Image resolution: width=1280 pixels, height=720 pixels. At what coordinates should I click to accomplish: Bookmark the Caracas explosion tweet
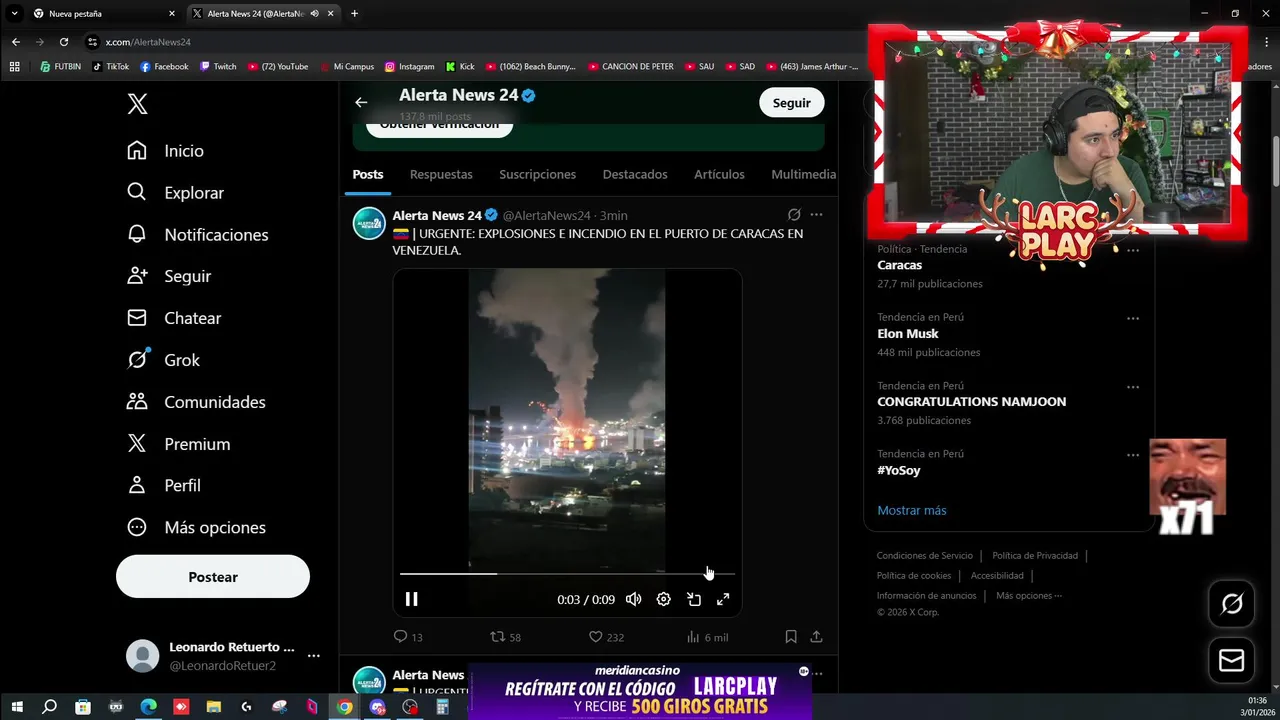(791, 637)
